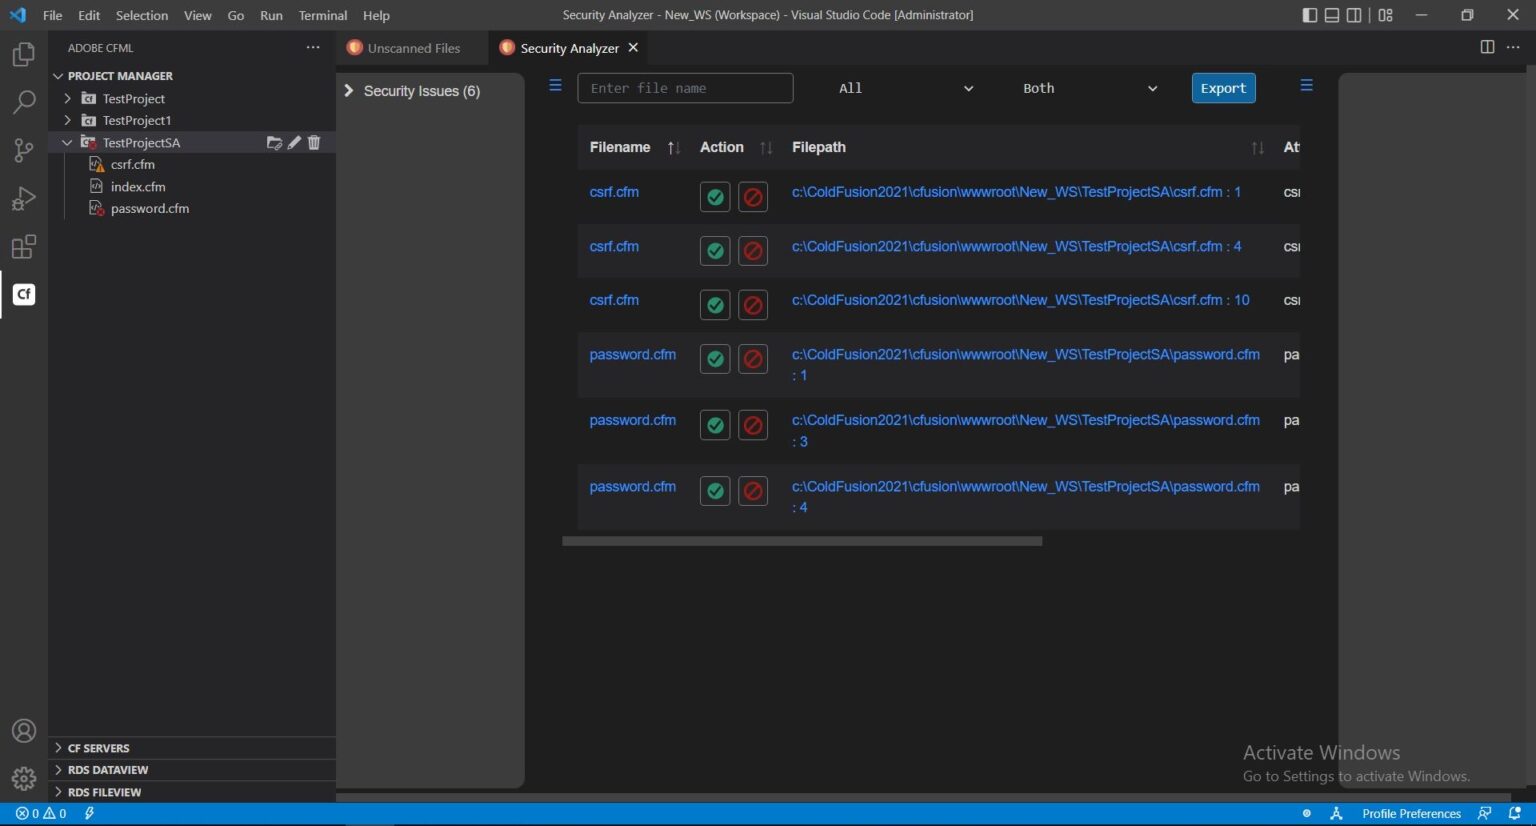Click inside the Enter file name field

[685, 88]
